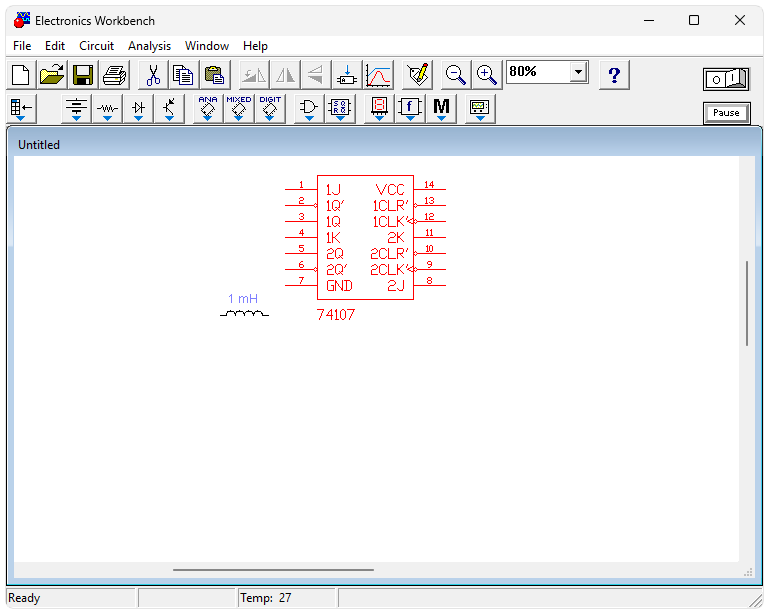The image size is (767, 614).
Task: Open the Favorites parts bin
Action: pyautogui.click(x=21, y=109)
